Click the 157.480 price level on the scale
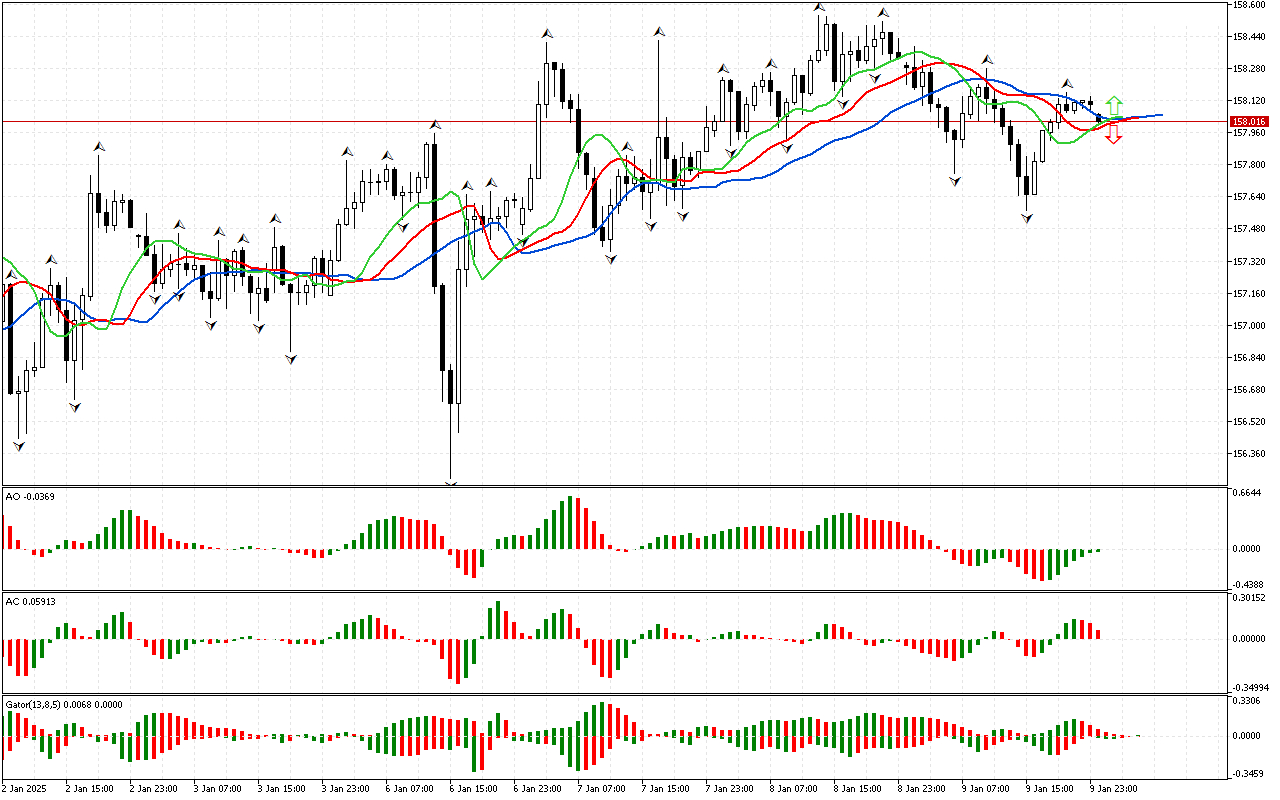This screenshot has height=800, width=1280. click(x=1251, y=229)
